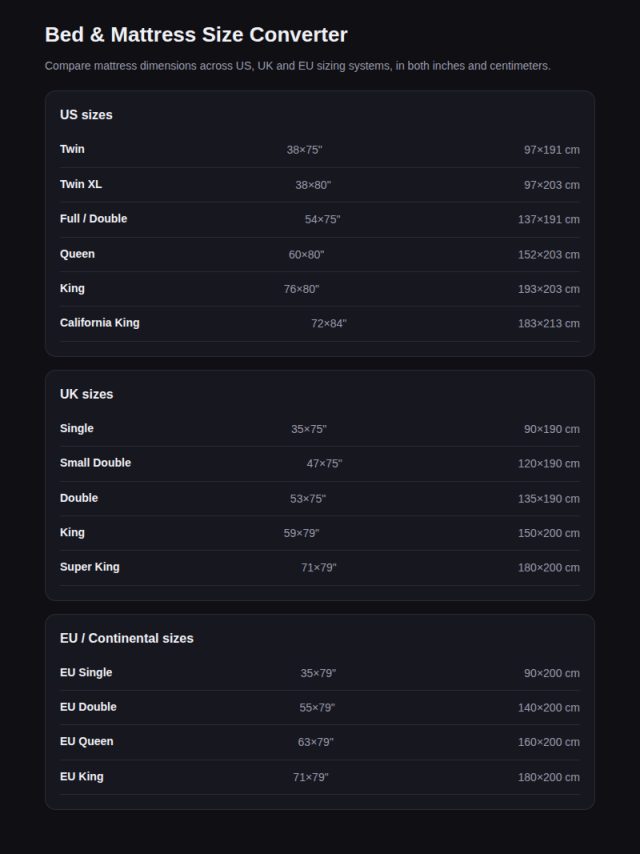This screenshot has height=854, width=640.
Task: Select the Full / Double size name
Action: (93, 218)
